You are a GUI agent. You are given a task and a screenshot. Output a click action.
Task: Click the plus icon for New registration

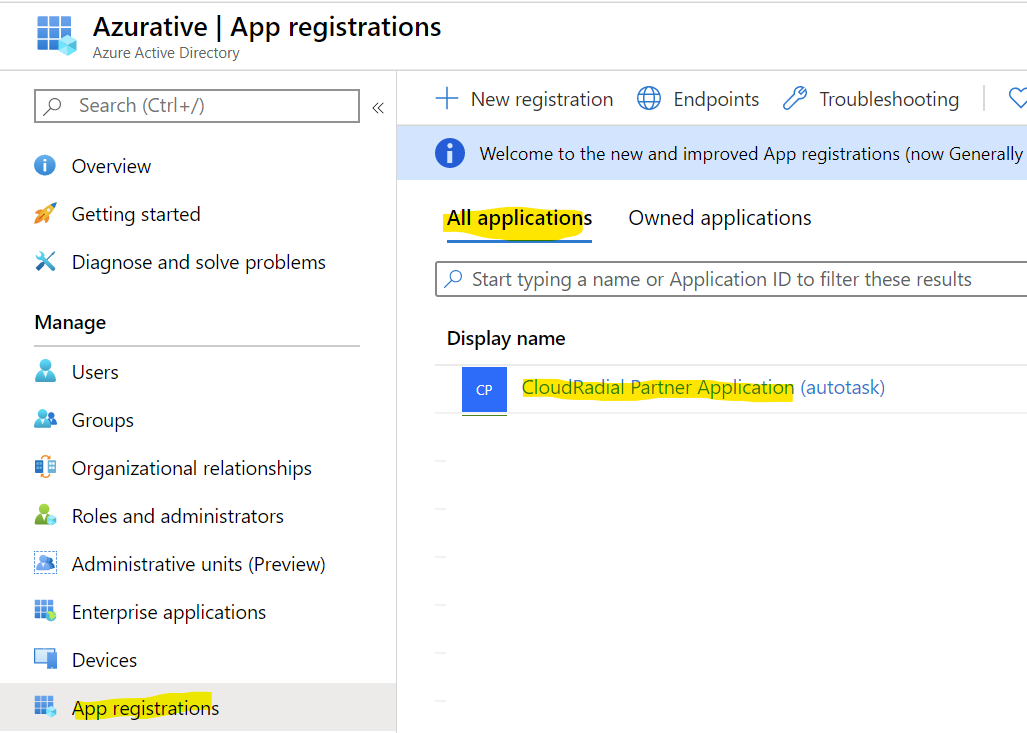tap(447, 98)
